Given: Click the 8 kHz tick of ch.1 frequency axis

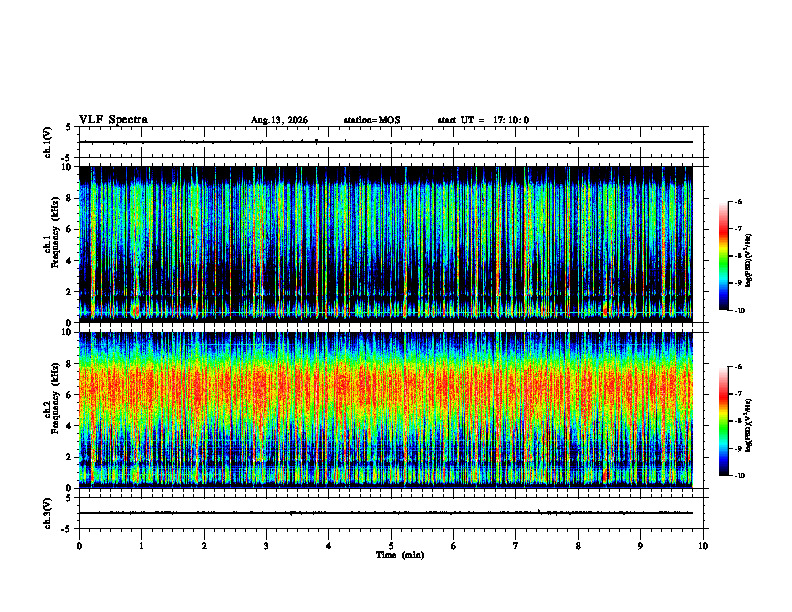Looking at the screenshot, I should (x=69, y=198).
